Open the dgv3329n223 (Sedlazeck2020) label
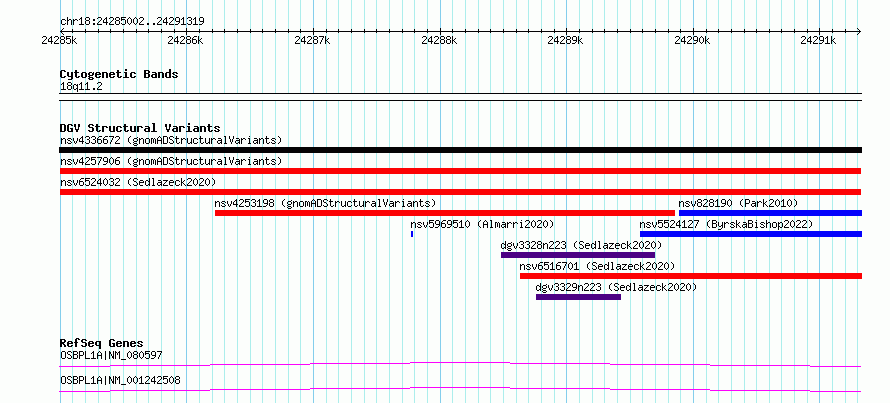Screen dimensions: 890x403 tap(616, 287)
